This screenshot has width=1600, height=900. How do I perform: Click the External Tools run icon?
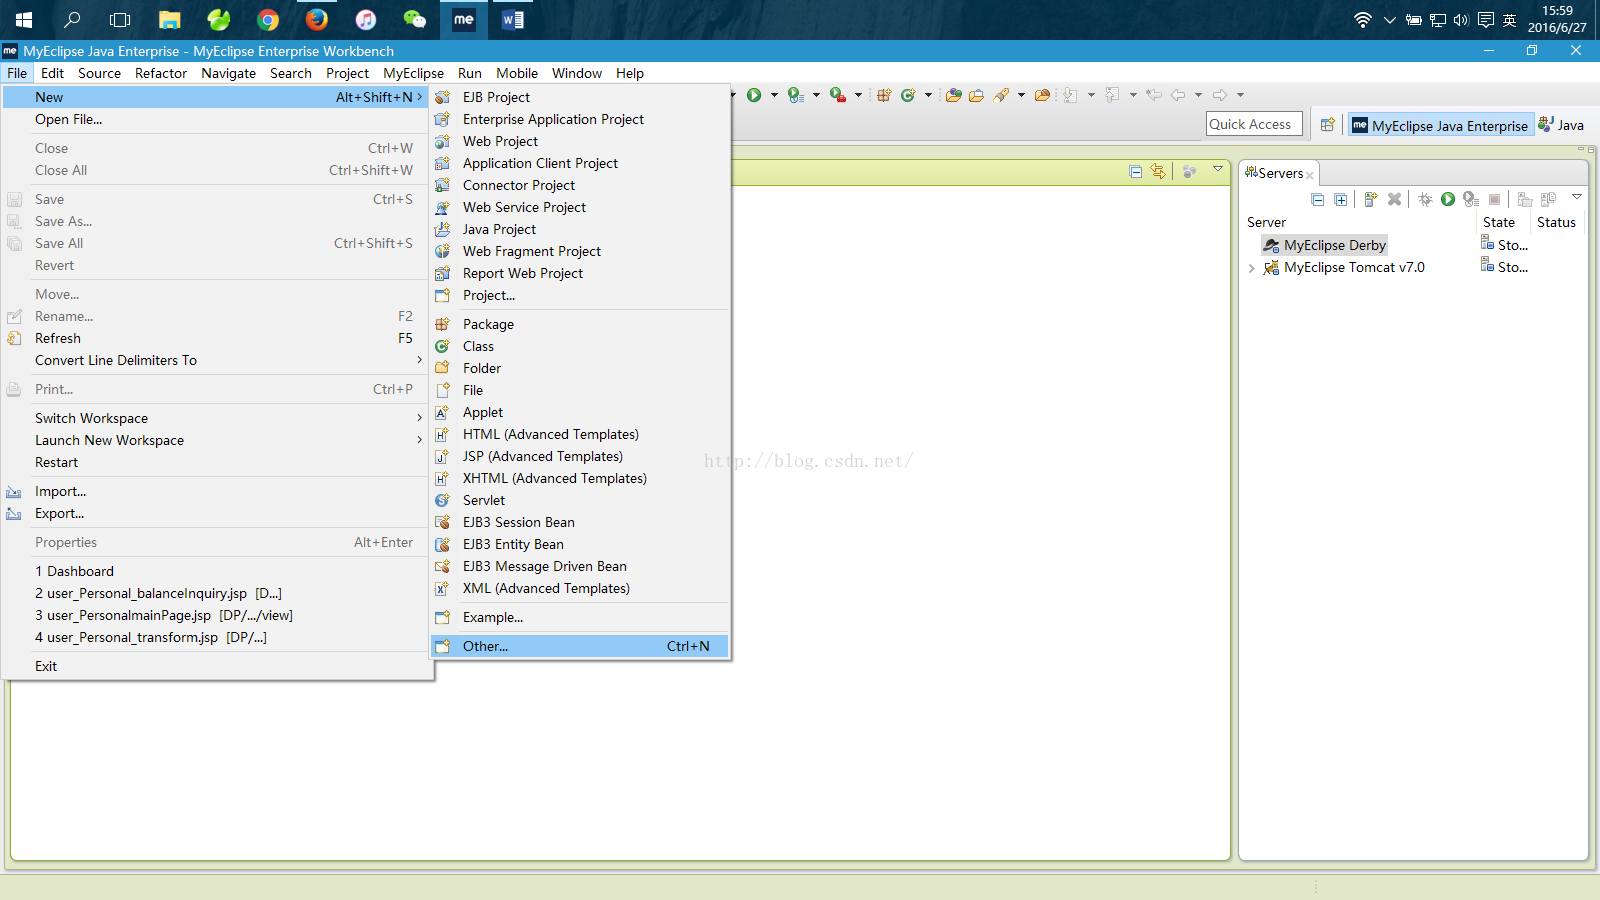(838, 95)
